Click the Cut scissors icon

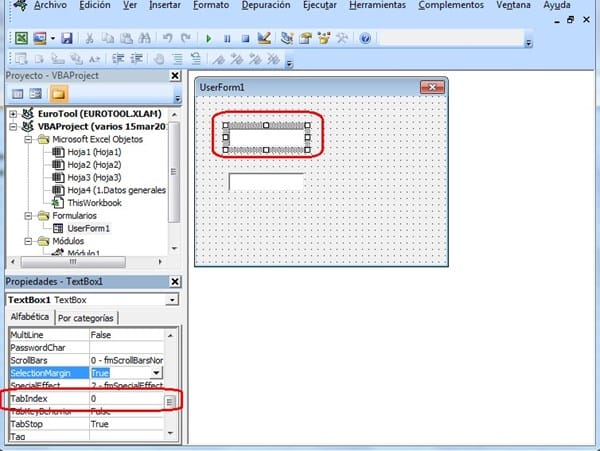90,38
